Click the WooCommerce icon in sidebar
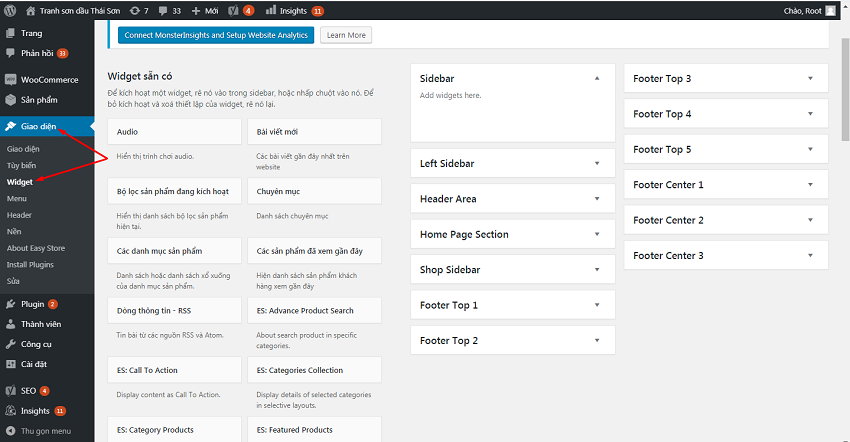850x442 pixels. click(x=11, y=79)
